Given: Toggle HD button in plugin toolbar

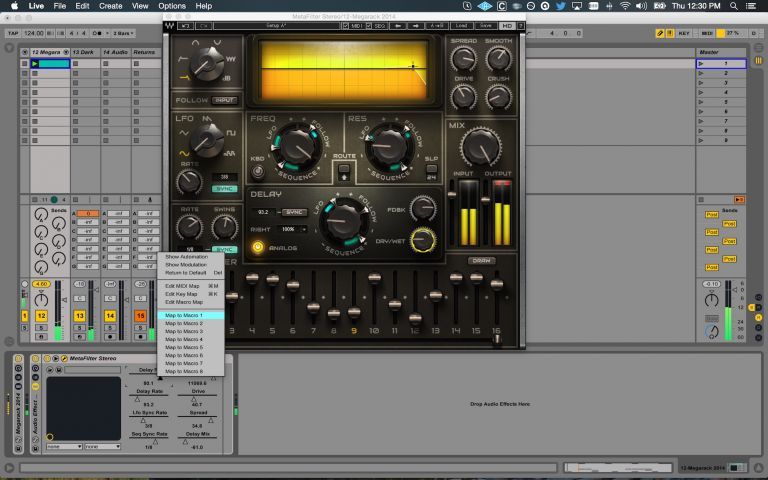Looking at the screenshot, I should (x=507, y=25).
